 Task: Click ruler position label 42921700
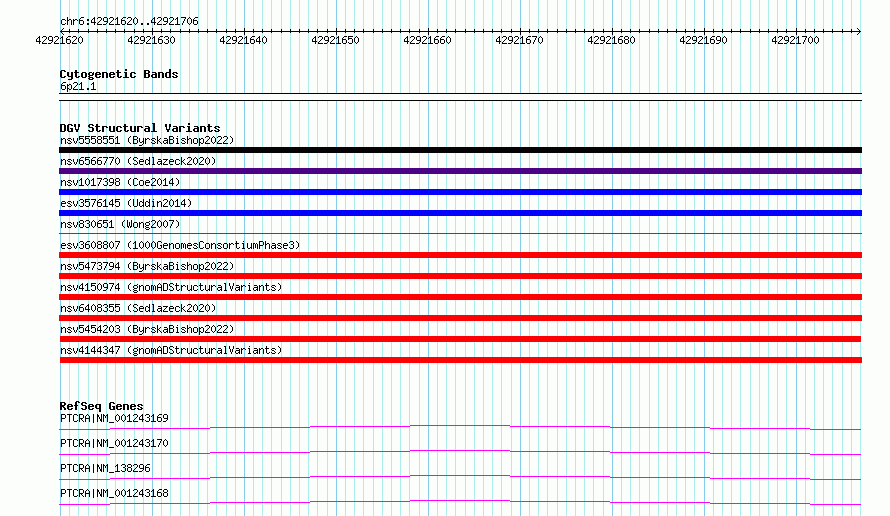795,40
